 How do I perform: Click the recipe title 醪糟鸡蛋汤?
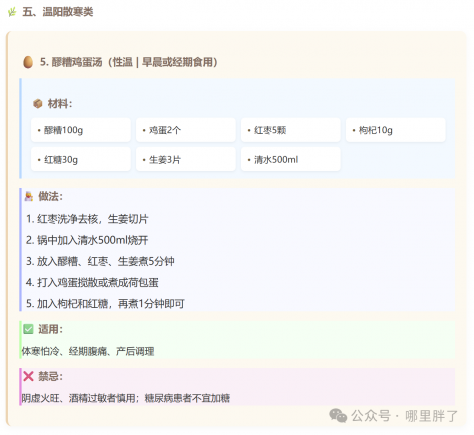pyautogui.click(x=77, y=62)
